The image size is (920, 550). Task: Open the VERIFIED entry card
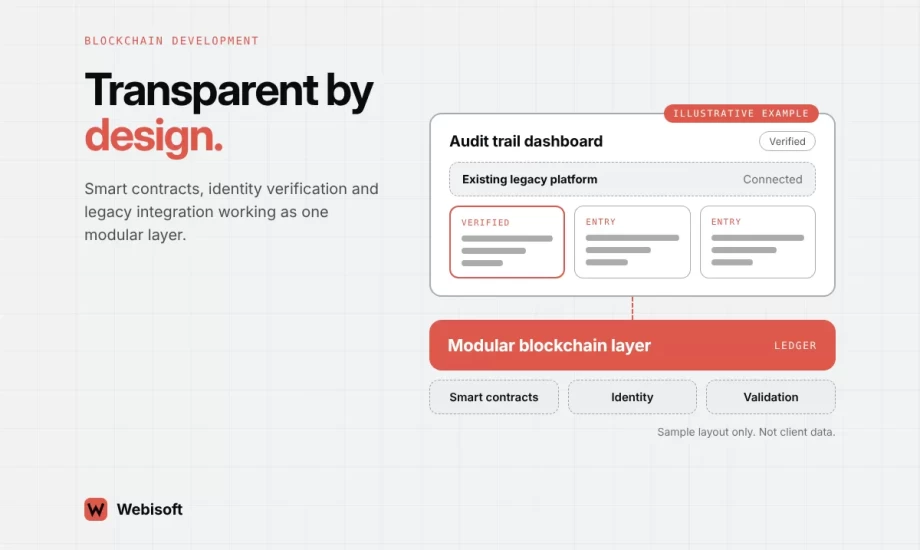pyautogui.click(x=507, y=242)
